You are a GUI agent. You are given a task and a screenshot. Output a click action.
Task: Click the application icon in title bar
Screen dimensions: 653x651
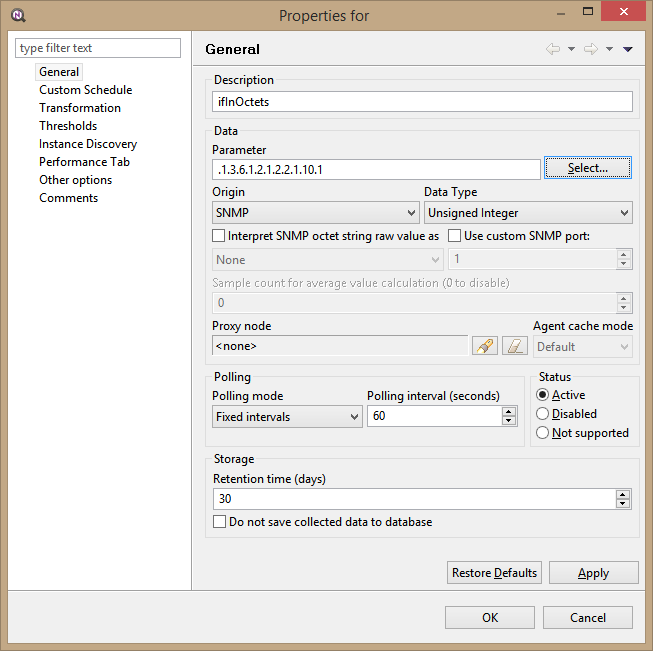point(17,15)
